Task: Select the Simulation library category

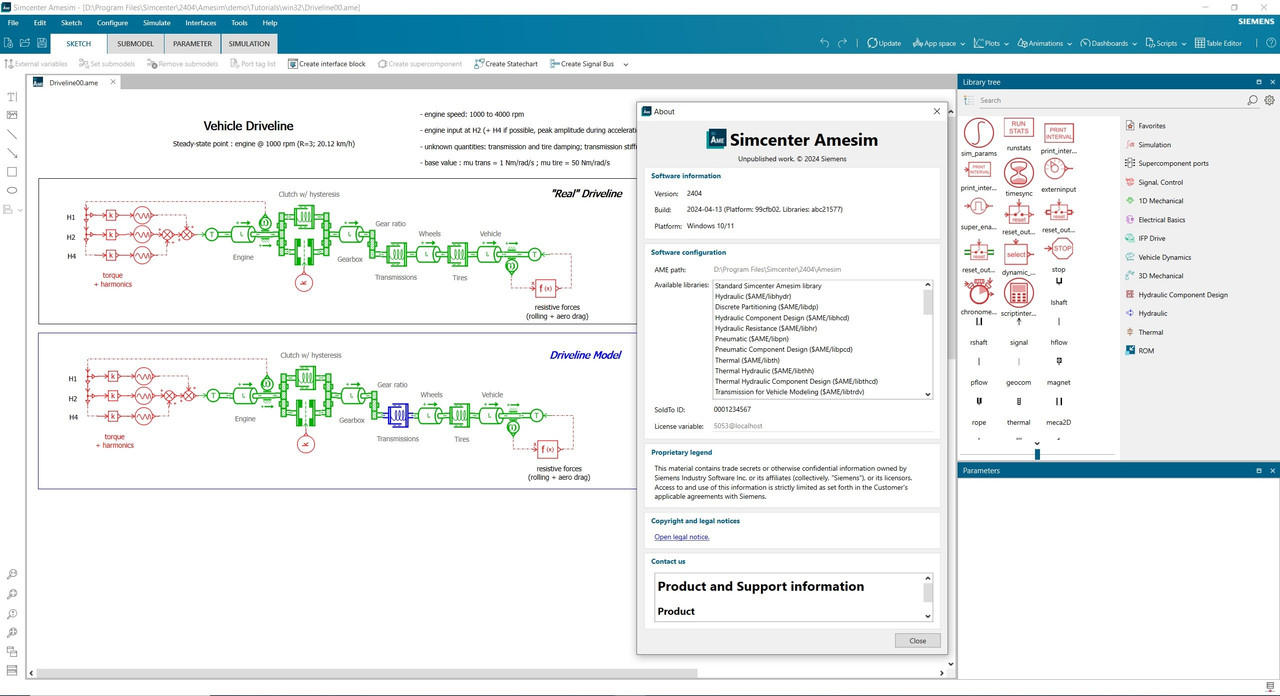Action: (x=1154, y=145)
